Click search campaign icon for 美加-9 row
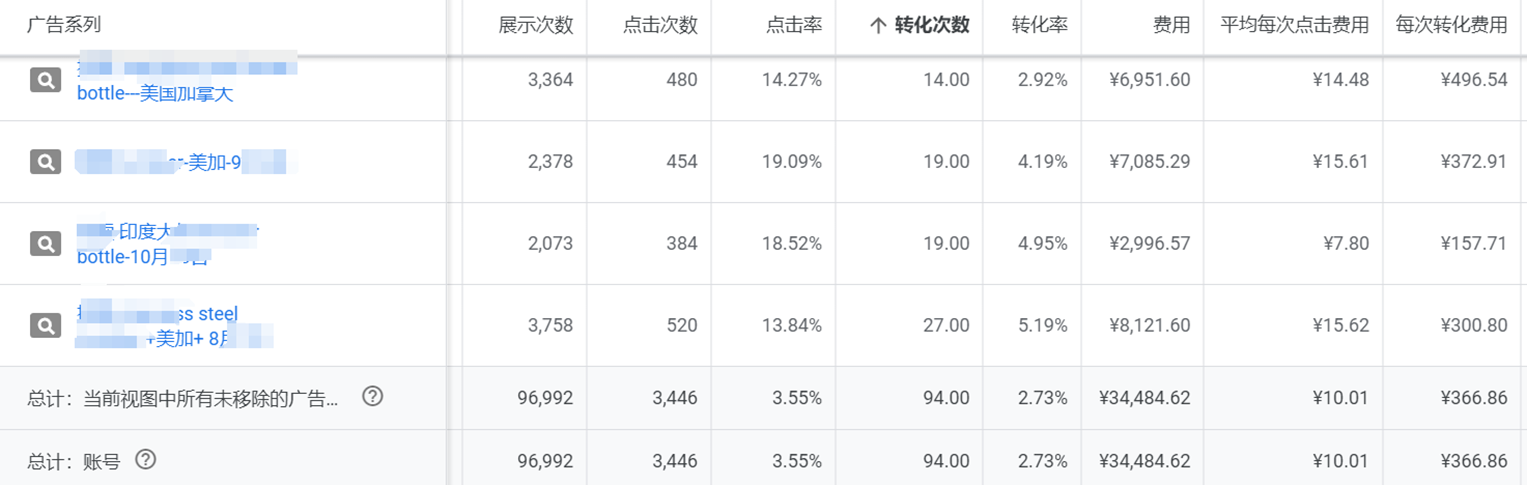 (x=45, y=161)
